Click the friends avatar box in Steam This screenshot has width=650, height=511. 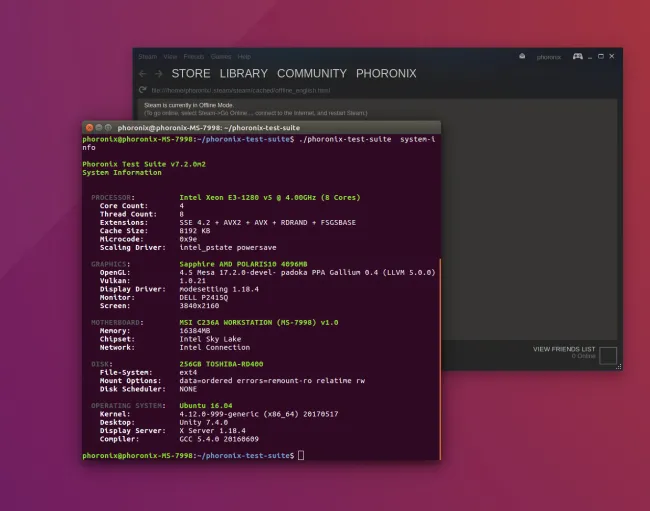pos(608,356)
